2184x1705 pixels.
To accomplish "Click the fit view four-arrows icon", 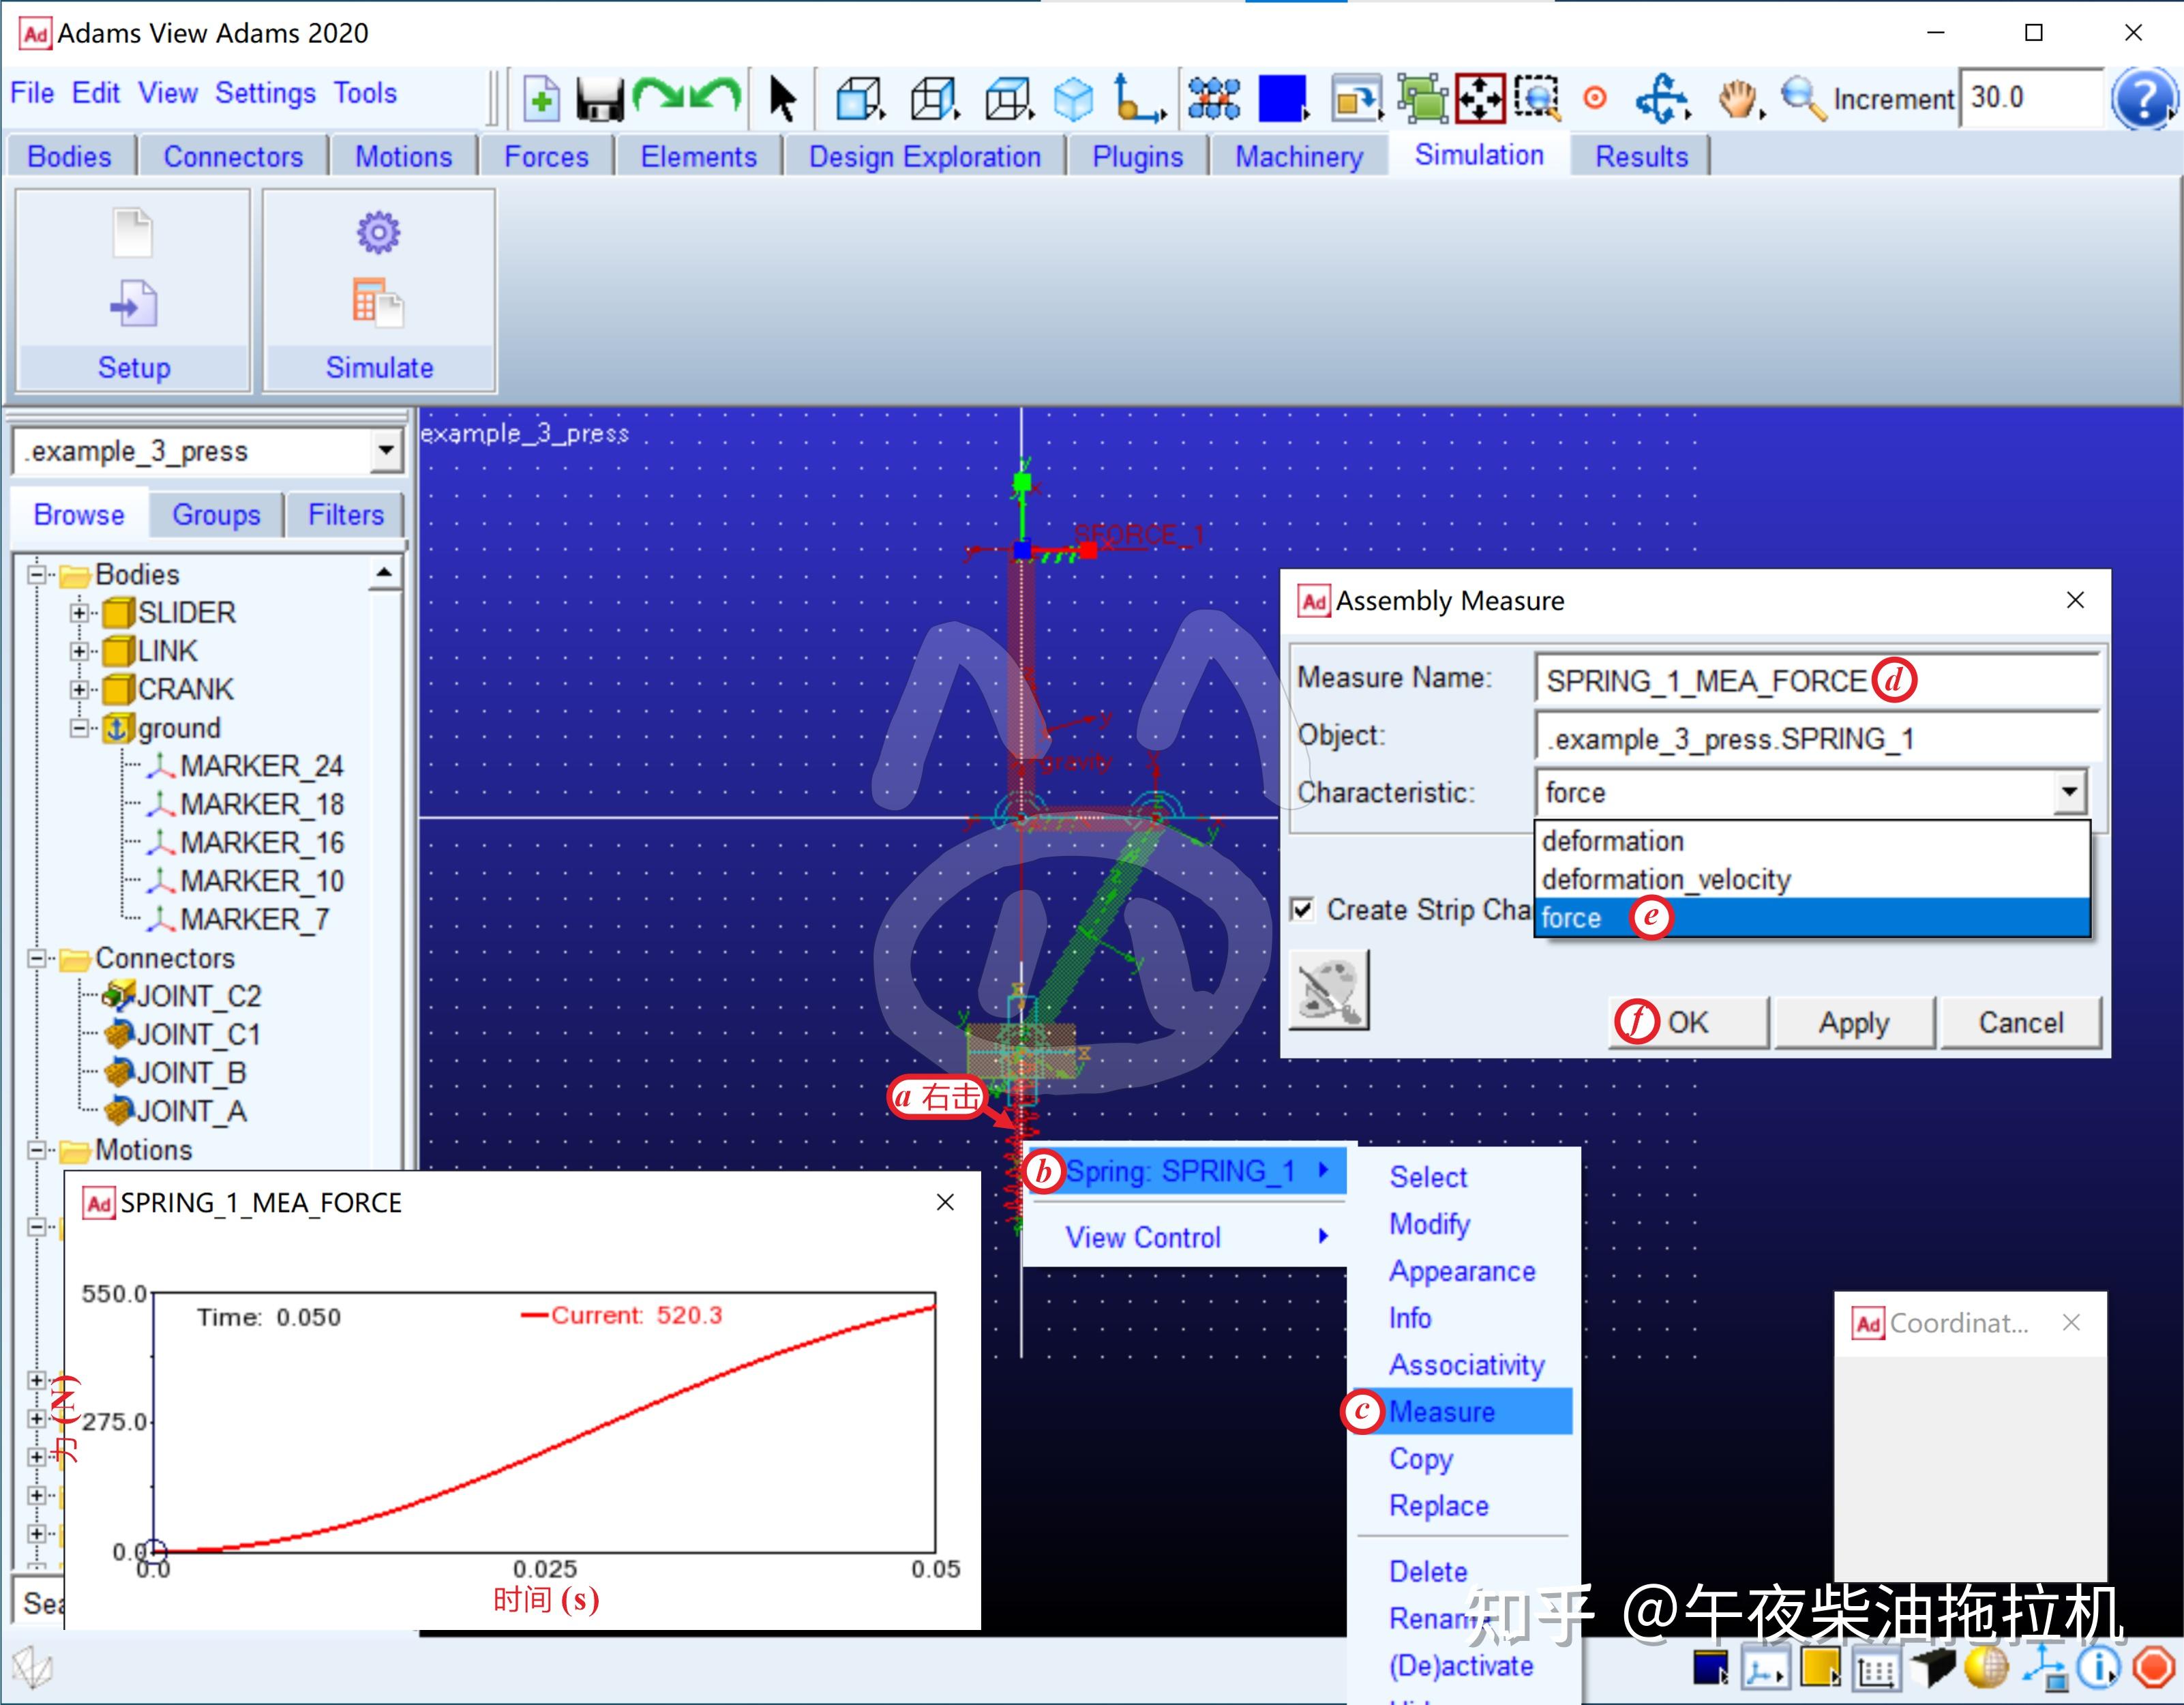I will coord(1480,98).
